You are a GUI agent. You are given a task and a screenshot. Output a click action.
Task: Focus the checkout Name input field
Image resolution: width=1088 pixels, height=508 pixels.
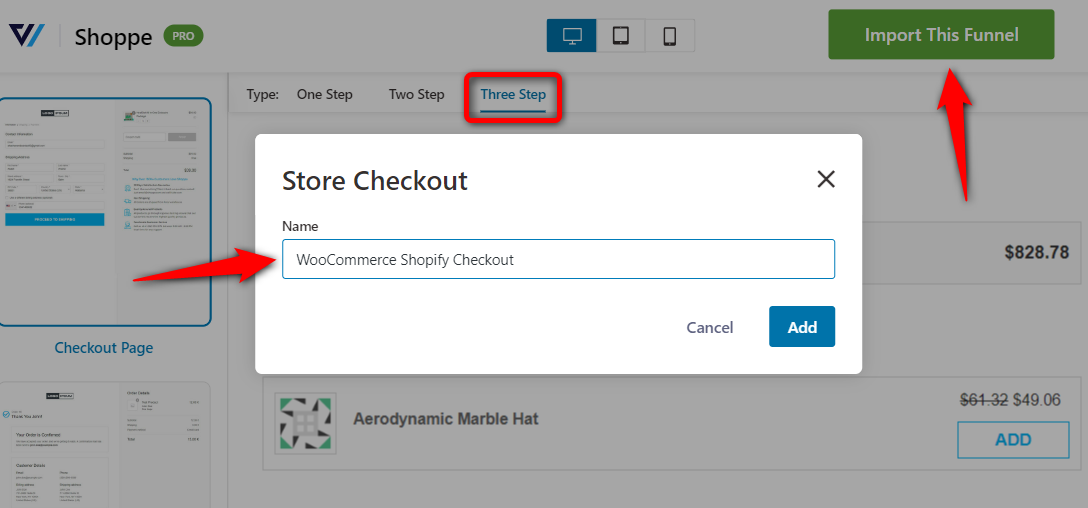click(559, 260)
